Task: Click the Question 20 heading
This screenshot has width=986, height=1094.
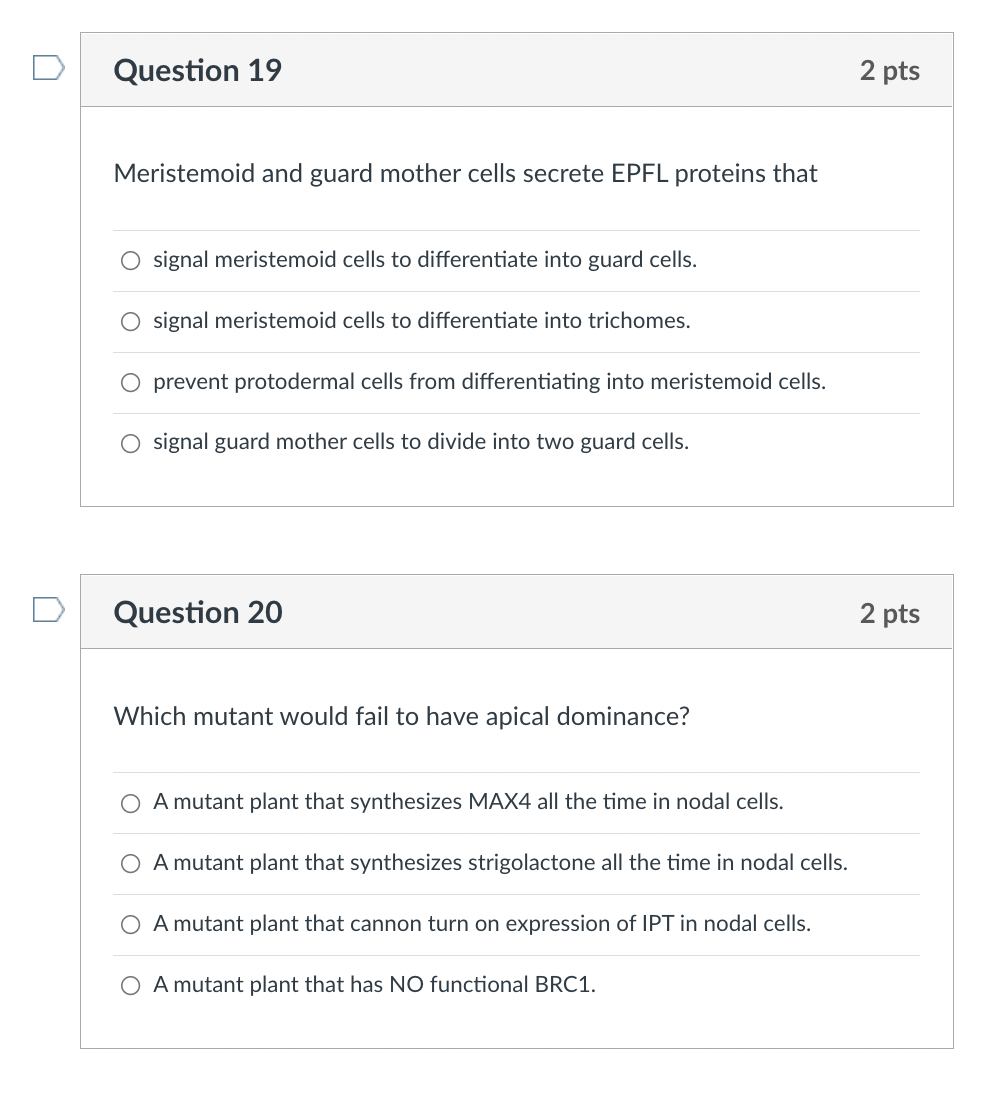Action: [198, 613]
